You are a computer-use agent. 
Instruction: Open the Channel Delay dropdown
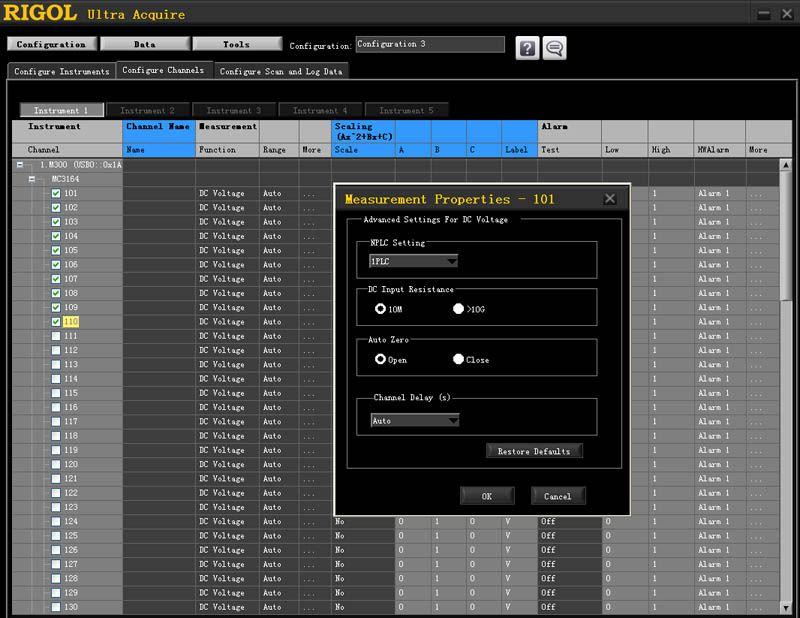pos(413,421)
